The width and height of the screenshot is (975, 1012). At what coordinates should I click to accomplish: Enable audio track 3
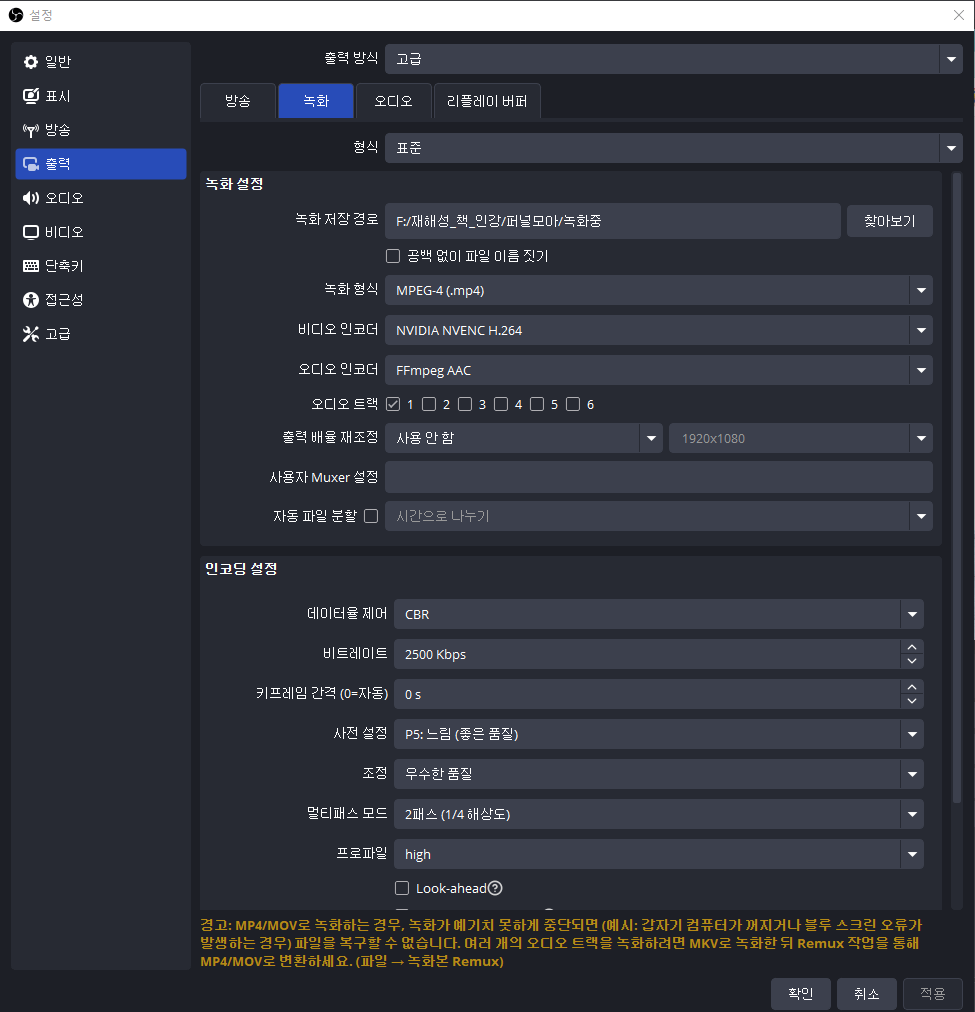click(x=465, y=405)
